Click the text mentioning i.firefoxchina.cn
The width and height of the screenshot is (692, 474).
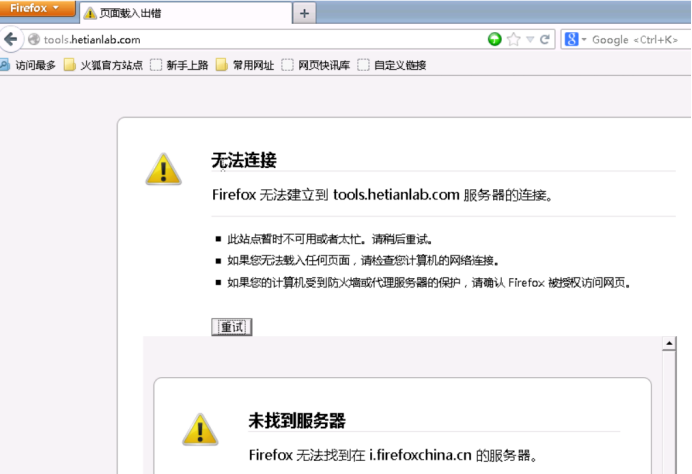(393, 455)
